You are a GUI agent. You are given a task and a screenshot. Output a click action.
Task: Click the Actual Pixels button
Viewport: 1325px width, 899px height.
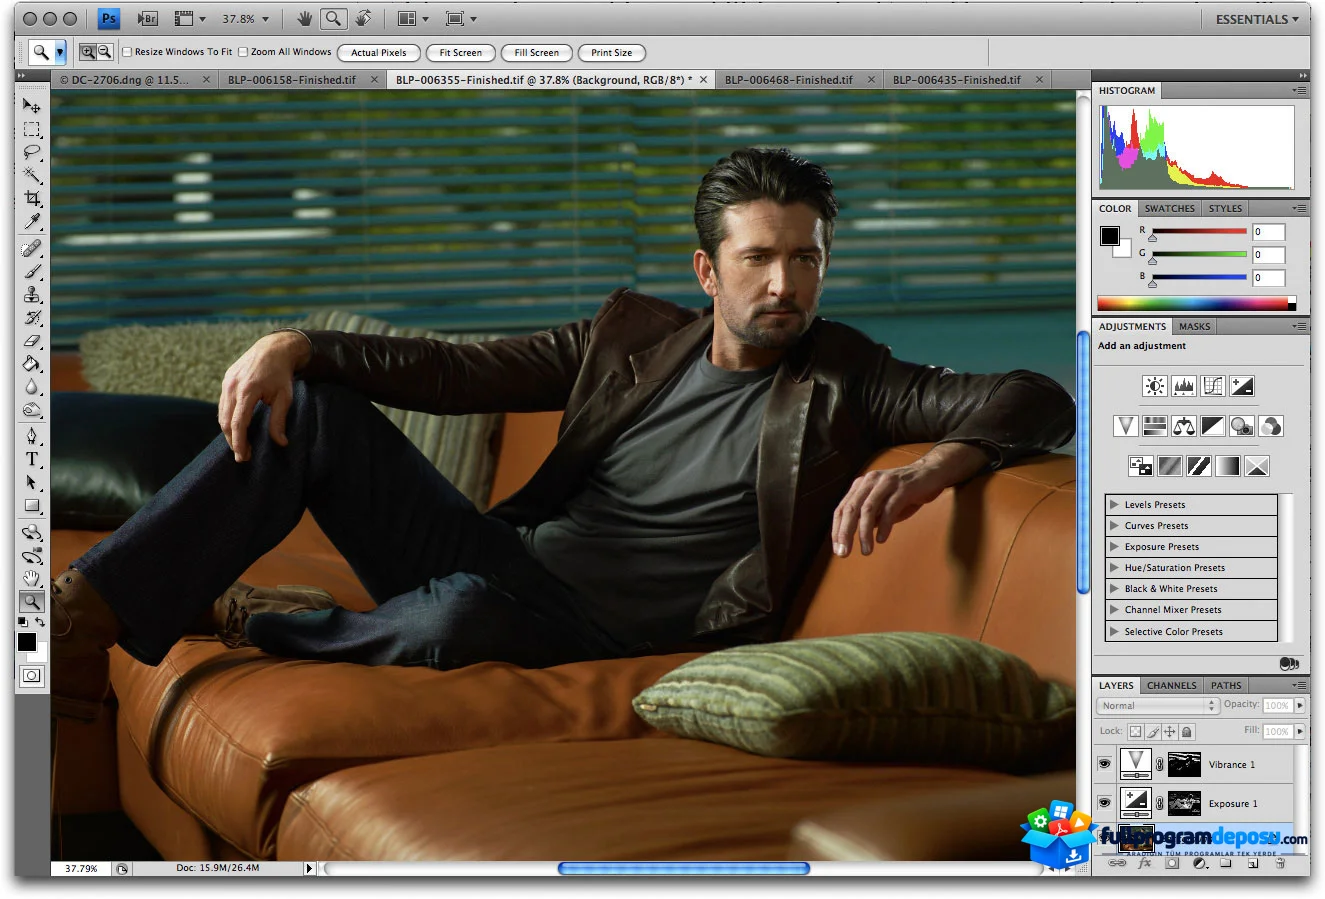(x=379, y=53)
